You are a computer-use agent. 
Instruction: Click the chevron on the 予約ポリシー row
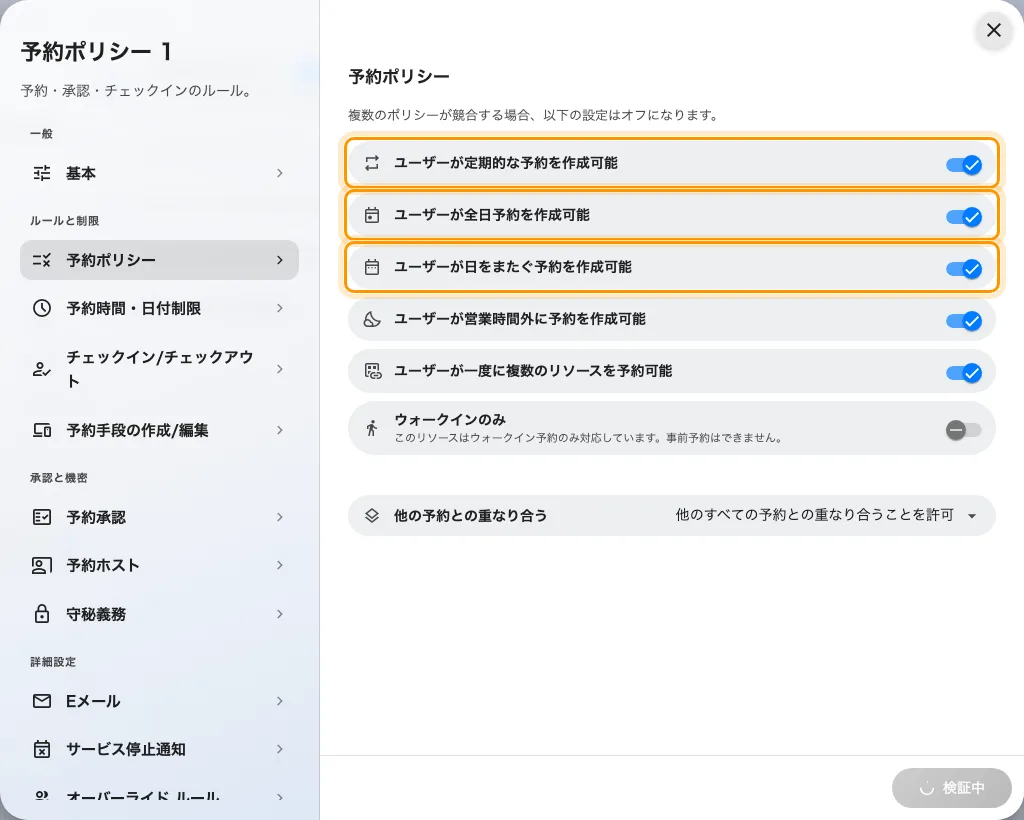[280, 260]
